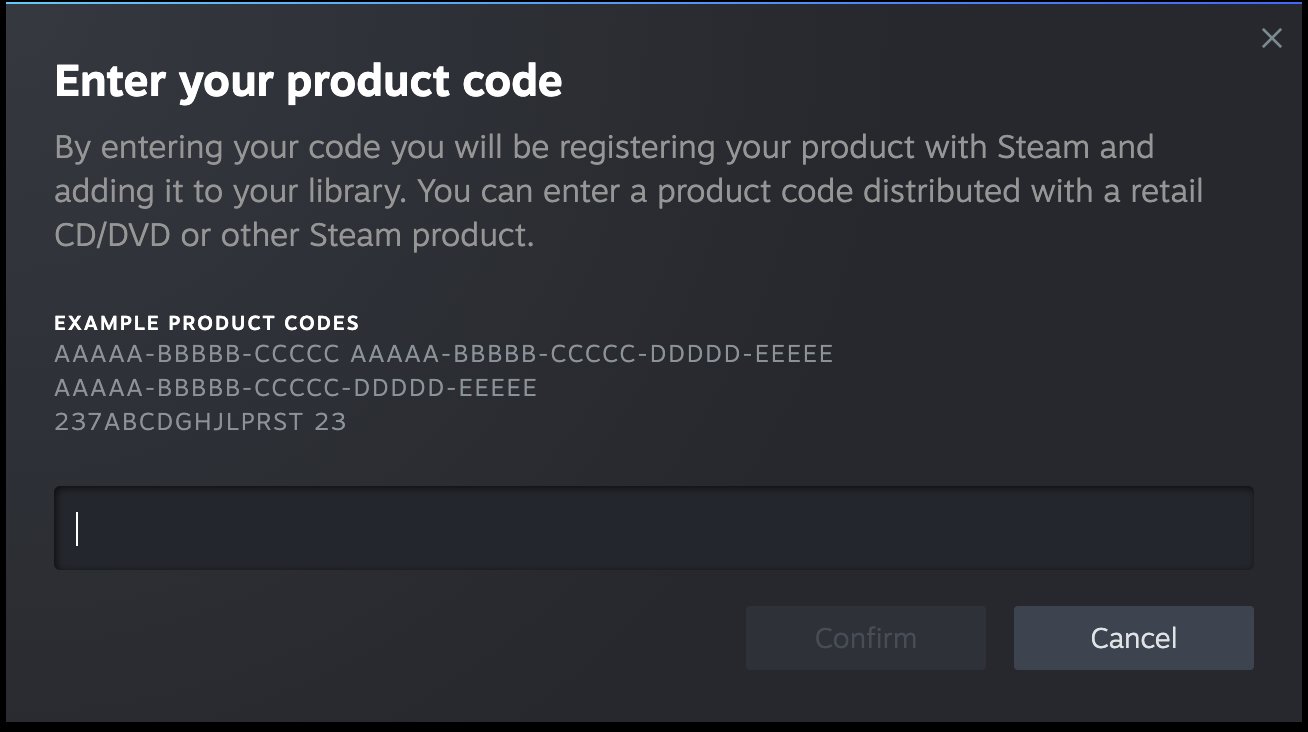1308x732 pixels.
Task: Click the trailing "23" after 237ABCDGHJLPRST
Action: 330,421
